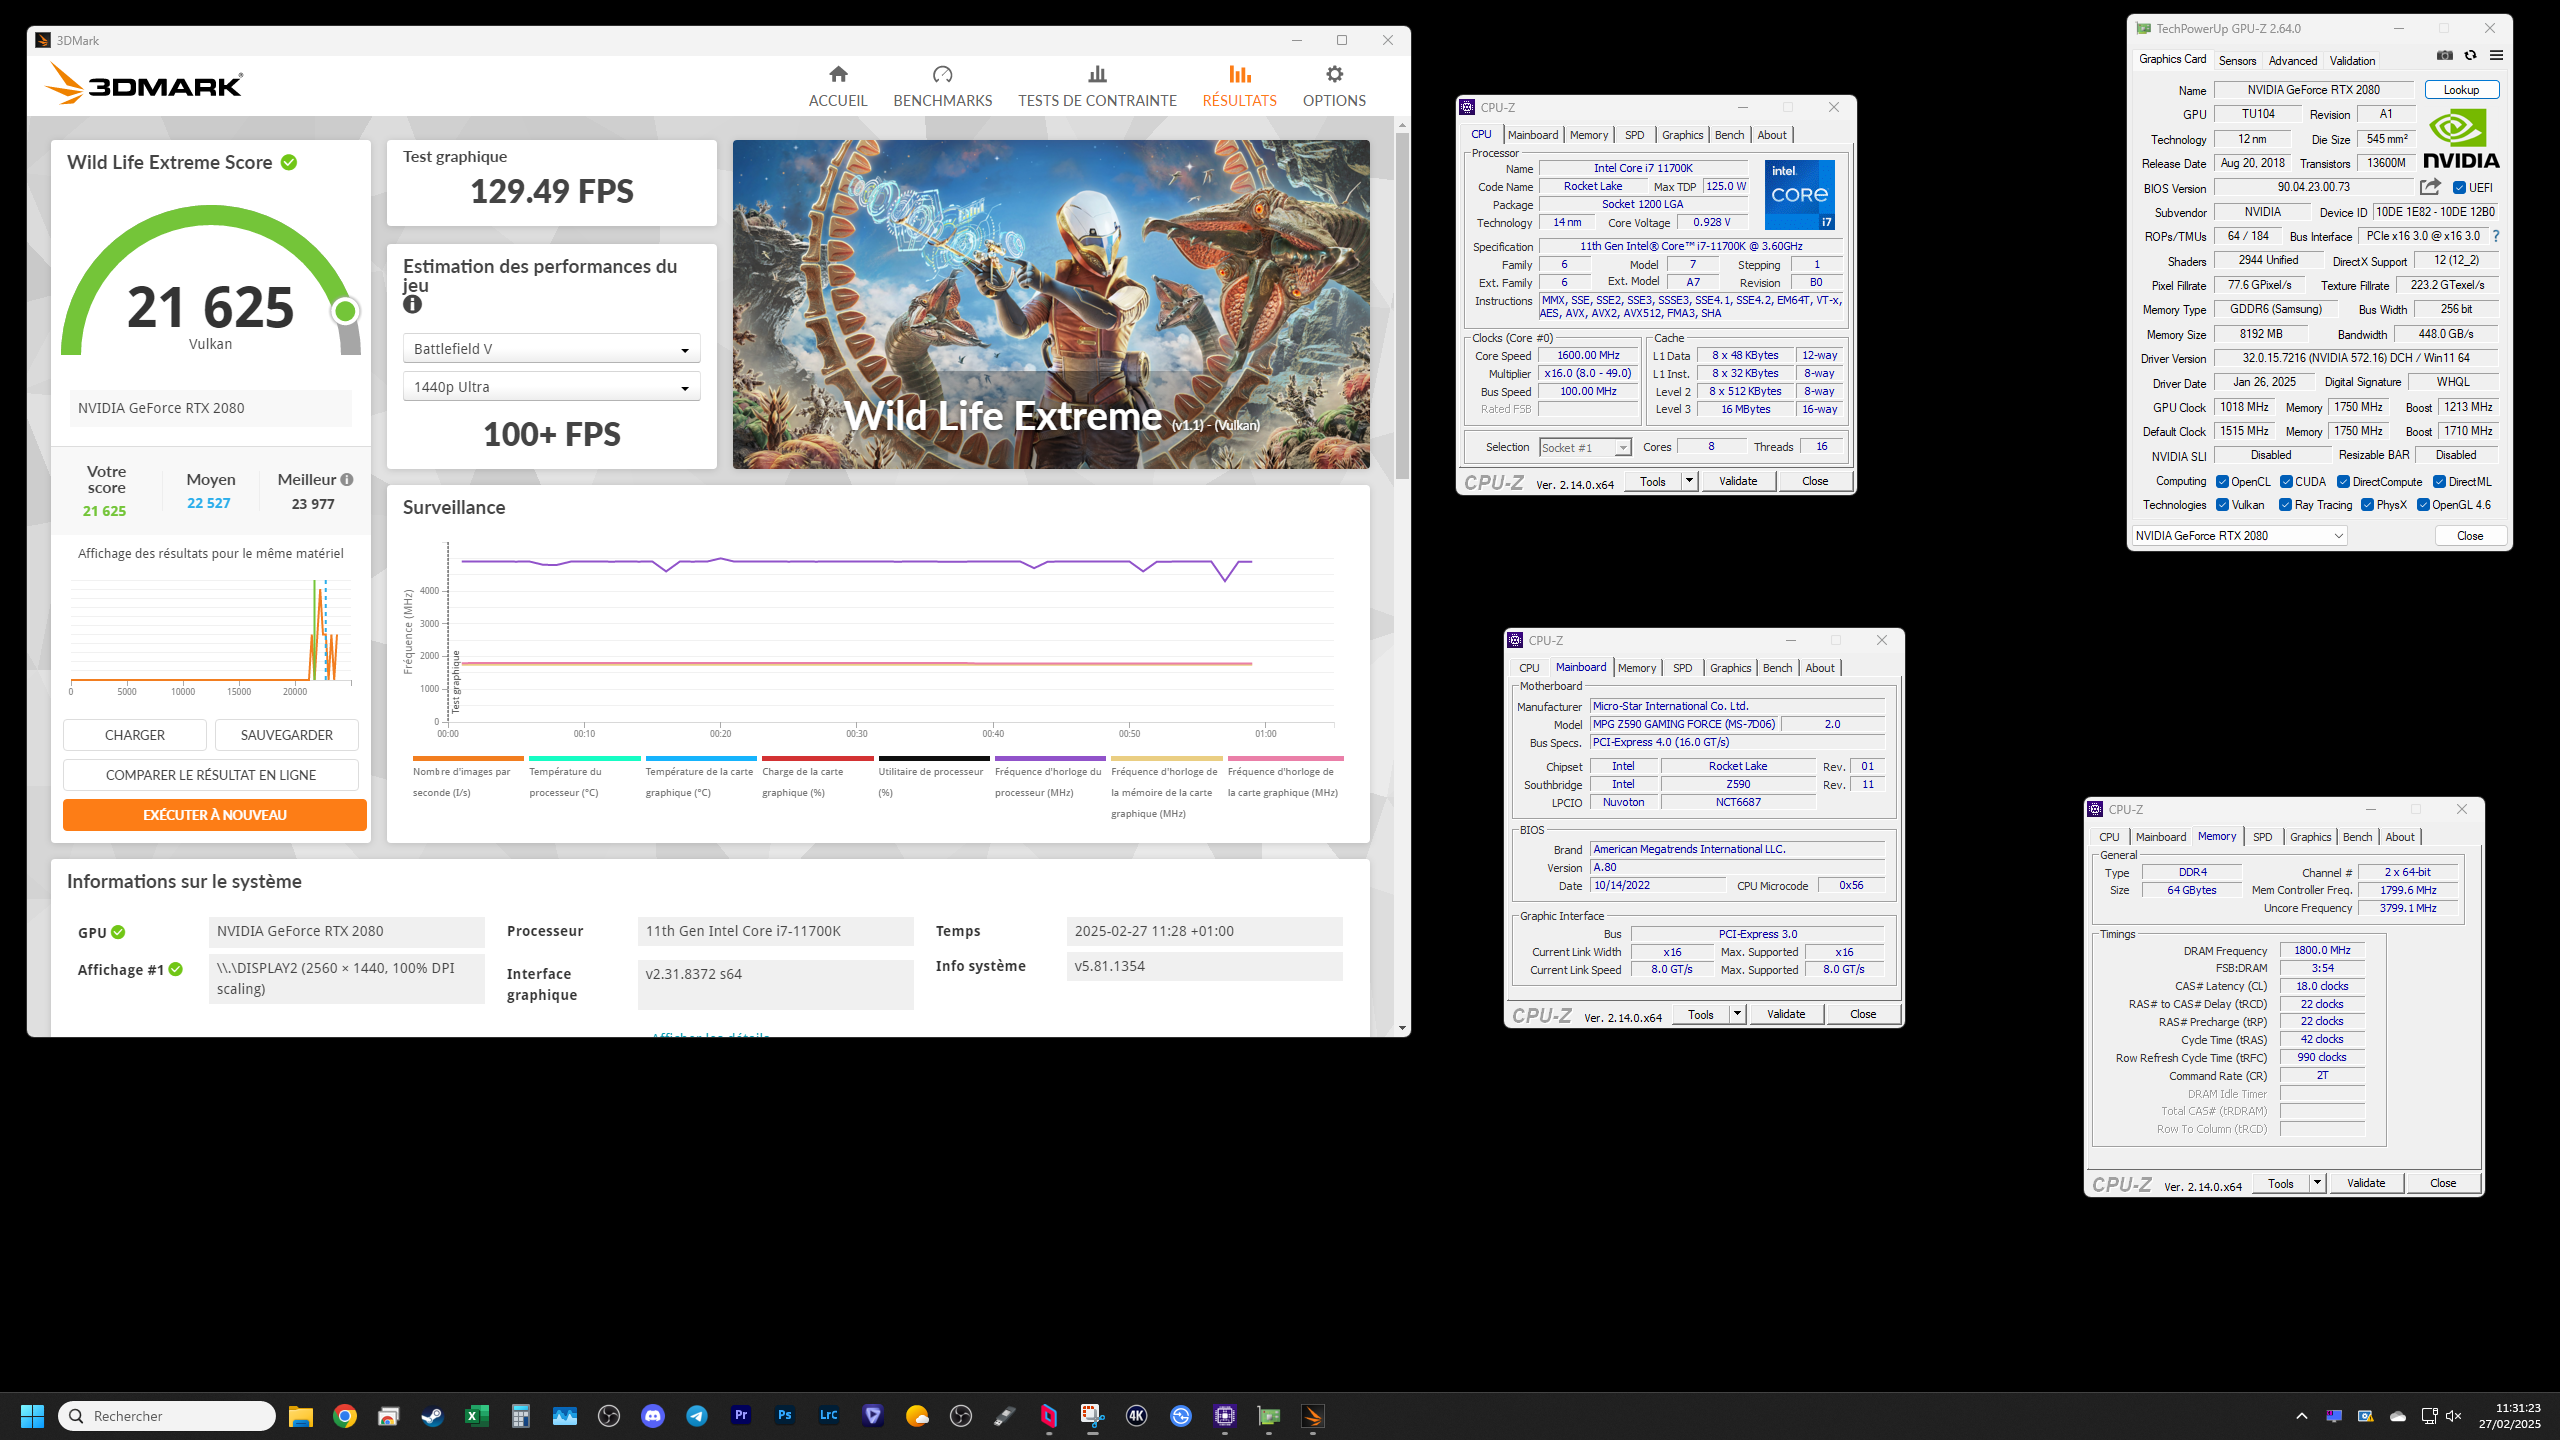Open the BENCHMARKS gauge icon in 3DMark
2560x1440 pixels.
(942, 74)
